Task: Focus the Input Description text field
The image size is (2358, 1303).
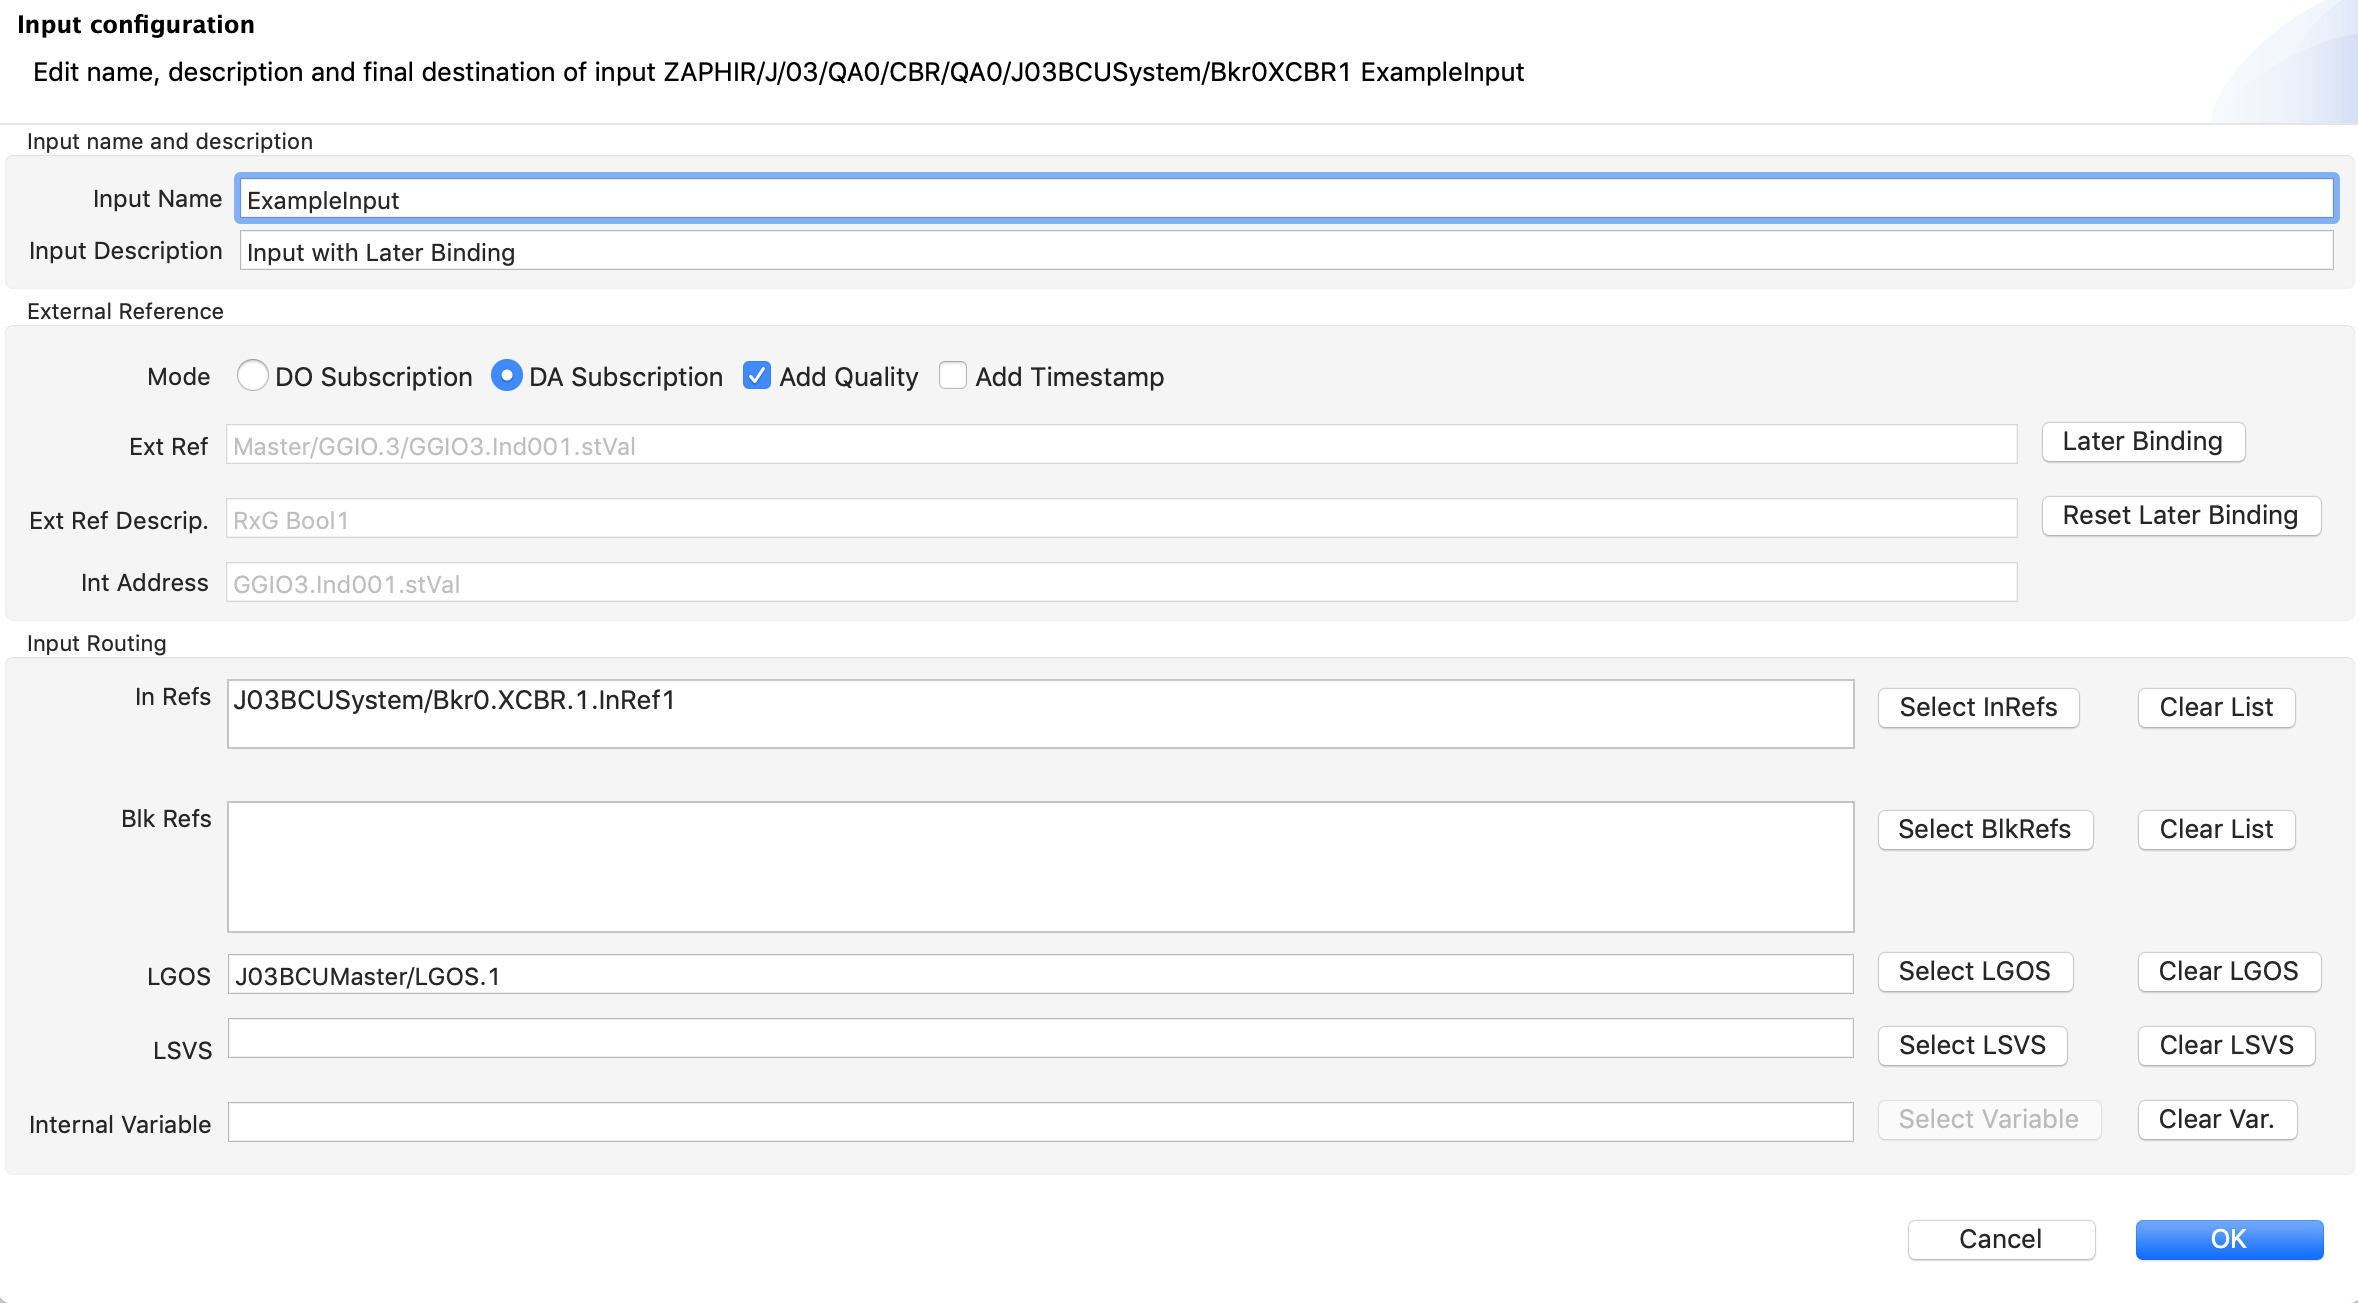Action: (x=1285, y=252)
